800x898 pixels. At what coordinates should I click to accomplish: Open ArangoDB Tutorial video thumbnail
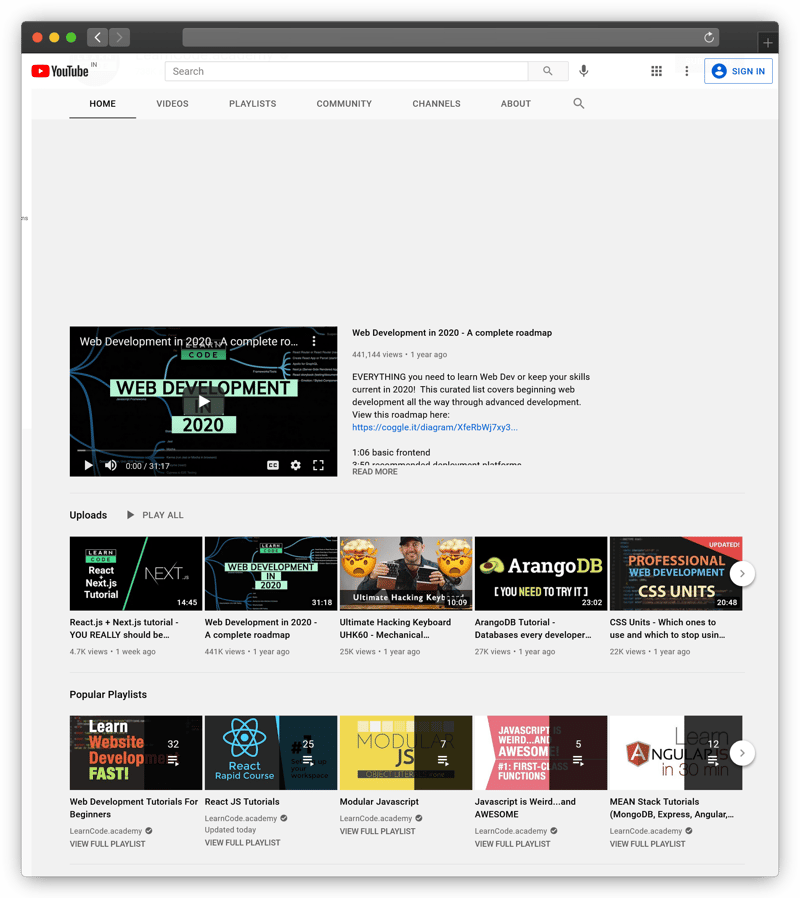[x=541, y=573]
